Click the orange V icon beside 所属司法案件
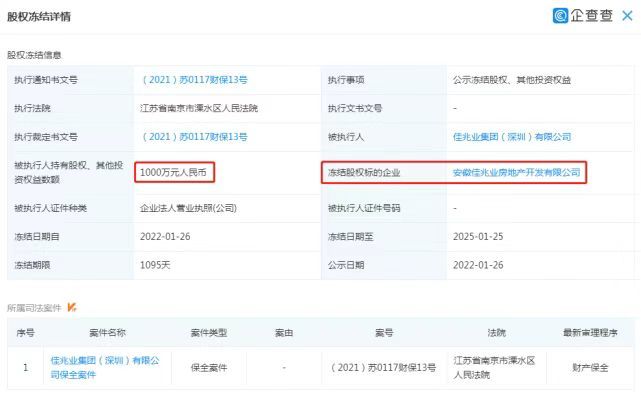 72,307
